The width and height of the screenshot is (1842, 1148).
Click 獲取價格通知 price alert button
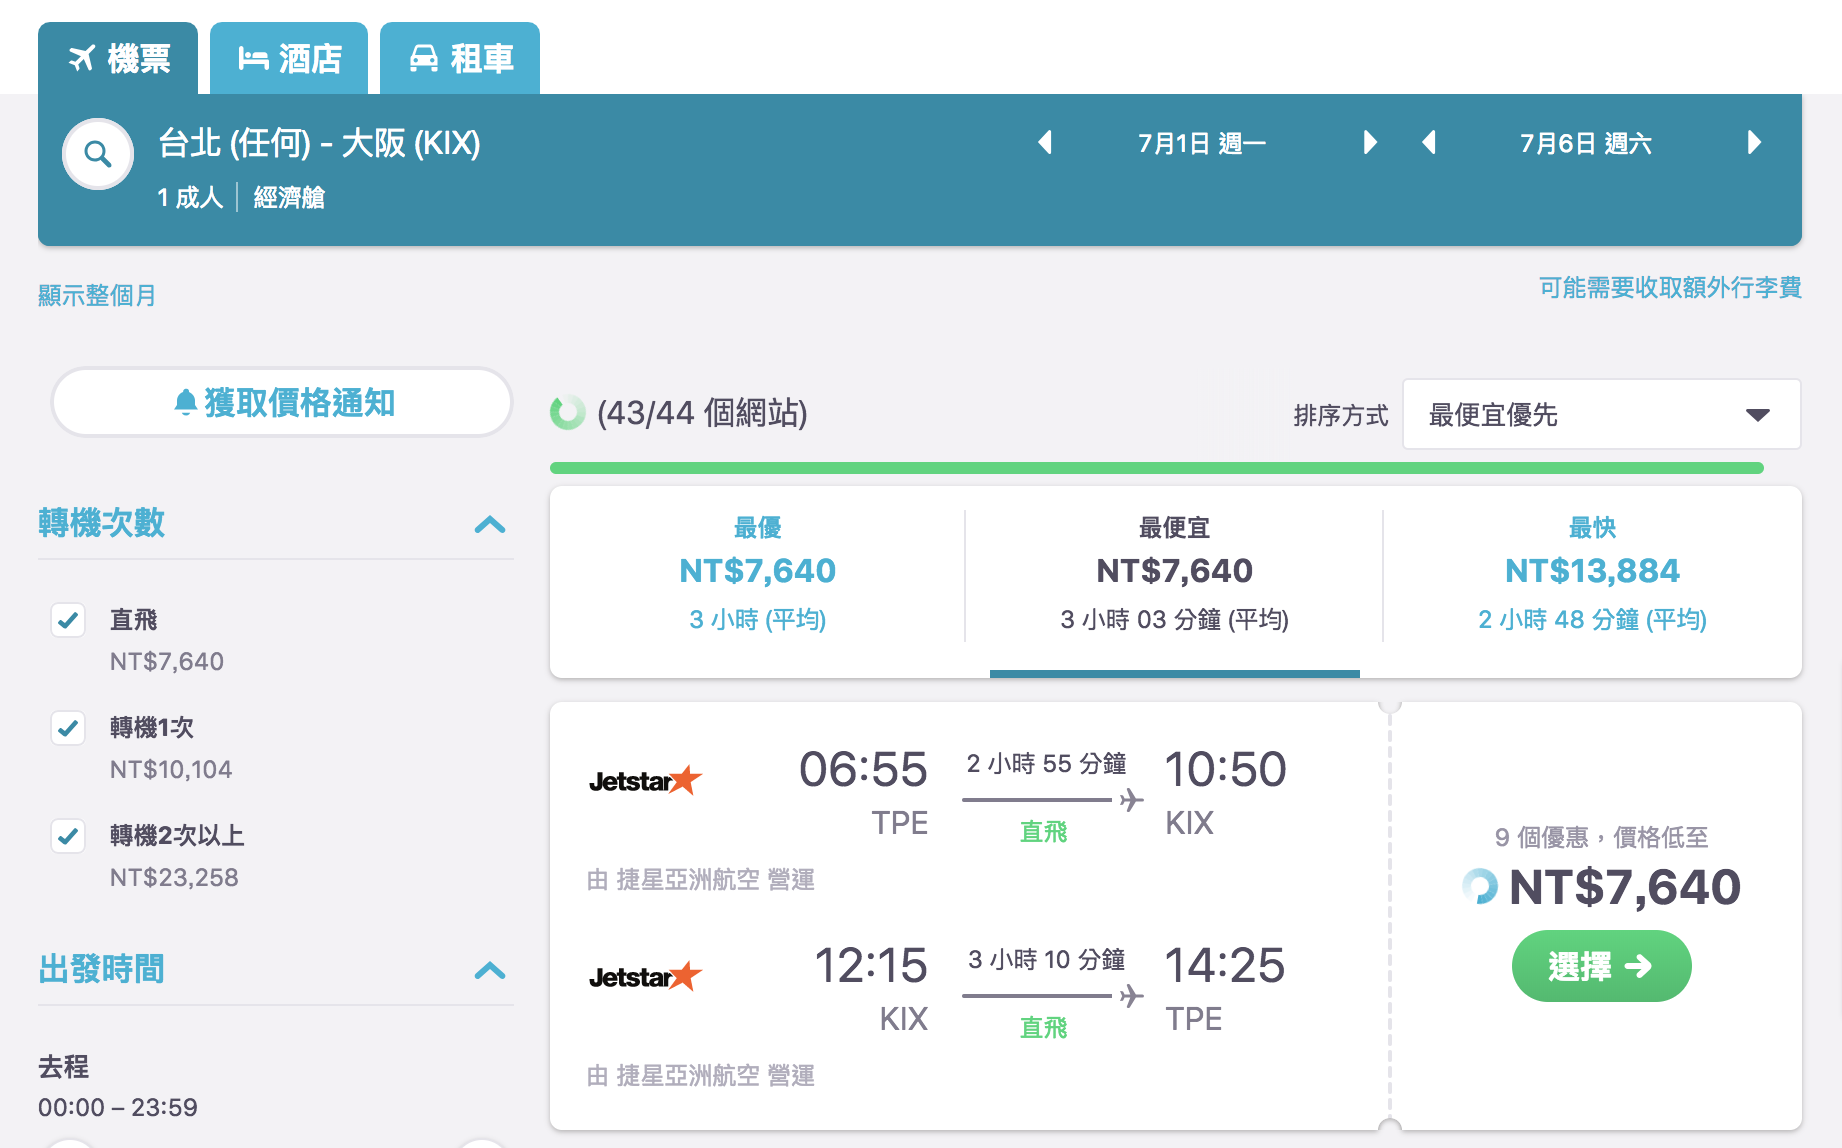282,402
